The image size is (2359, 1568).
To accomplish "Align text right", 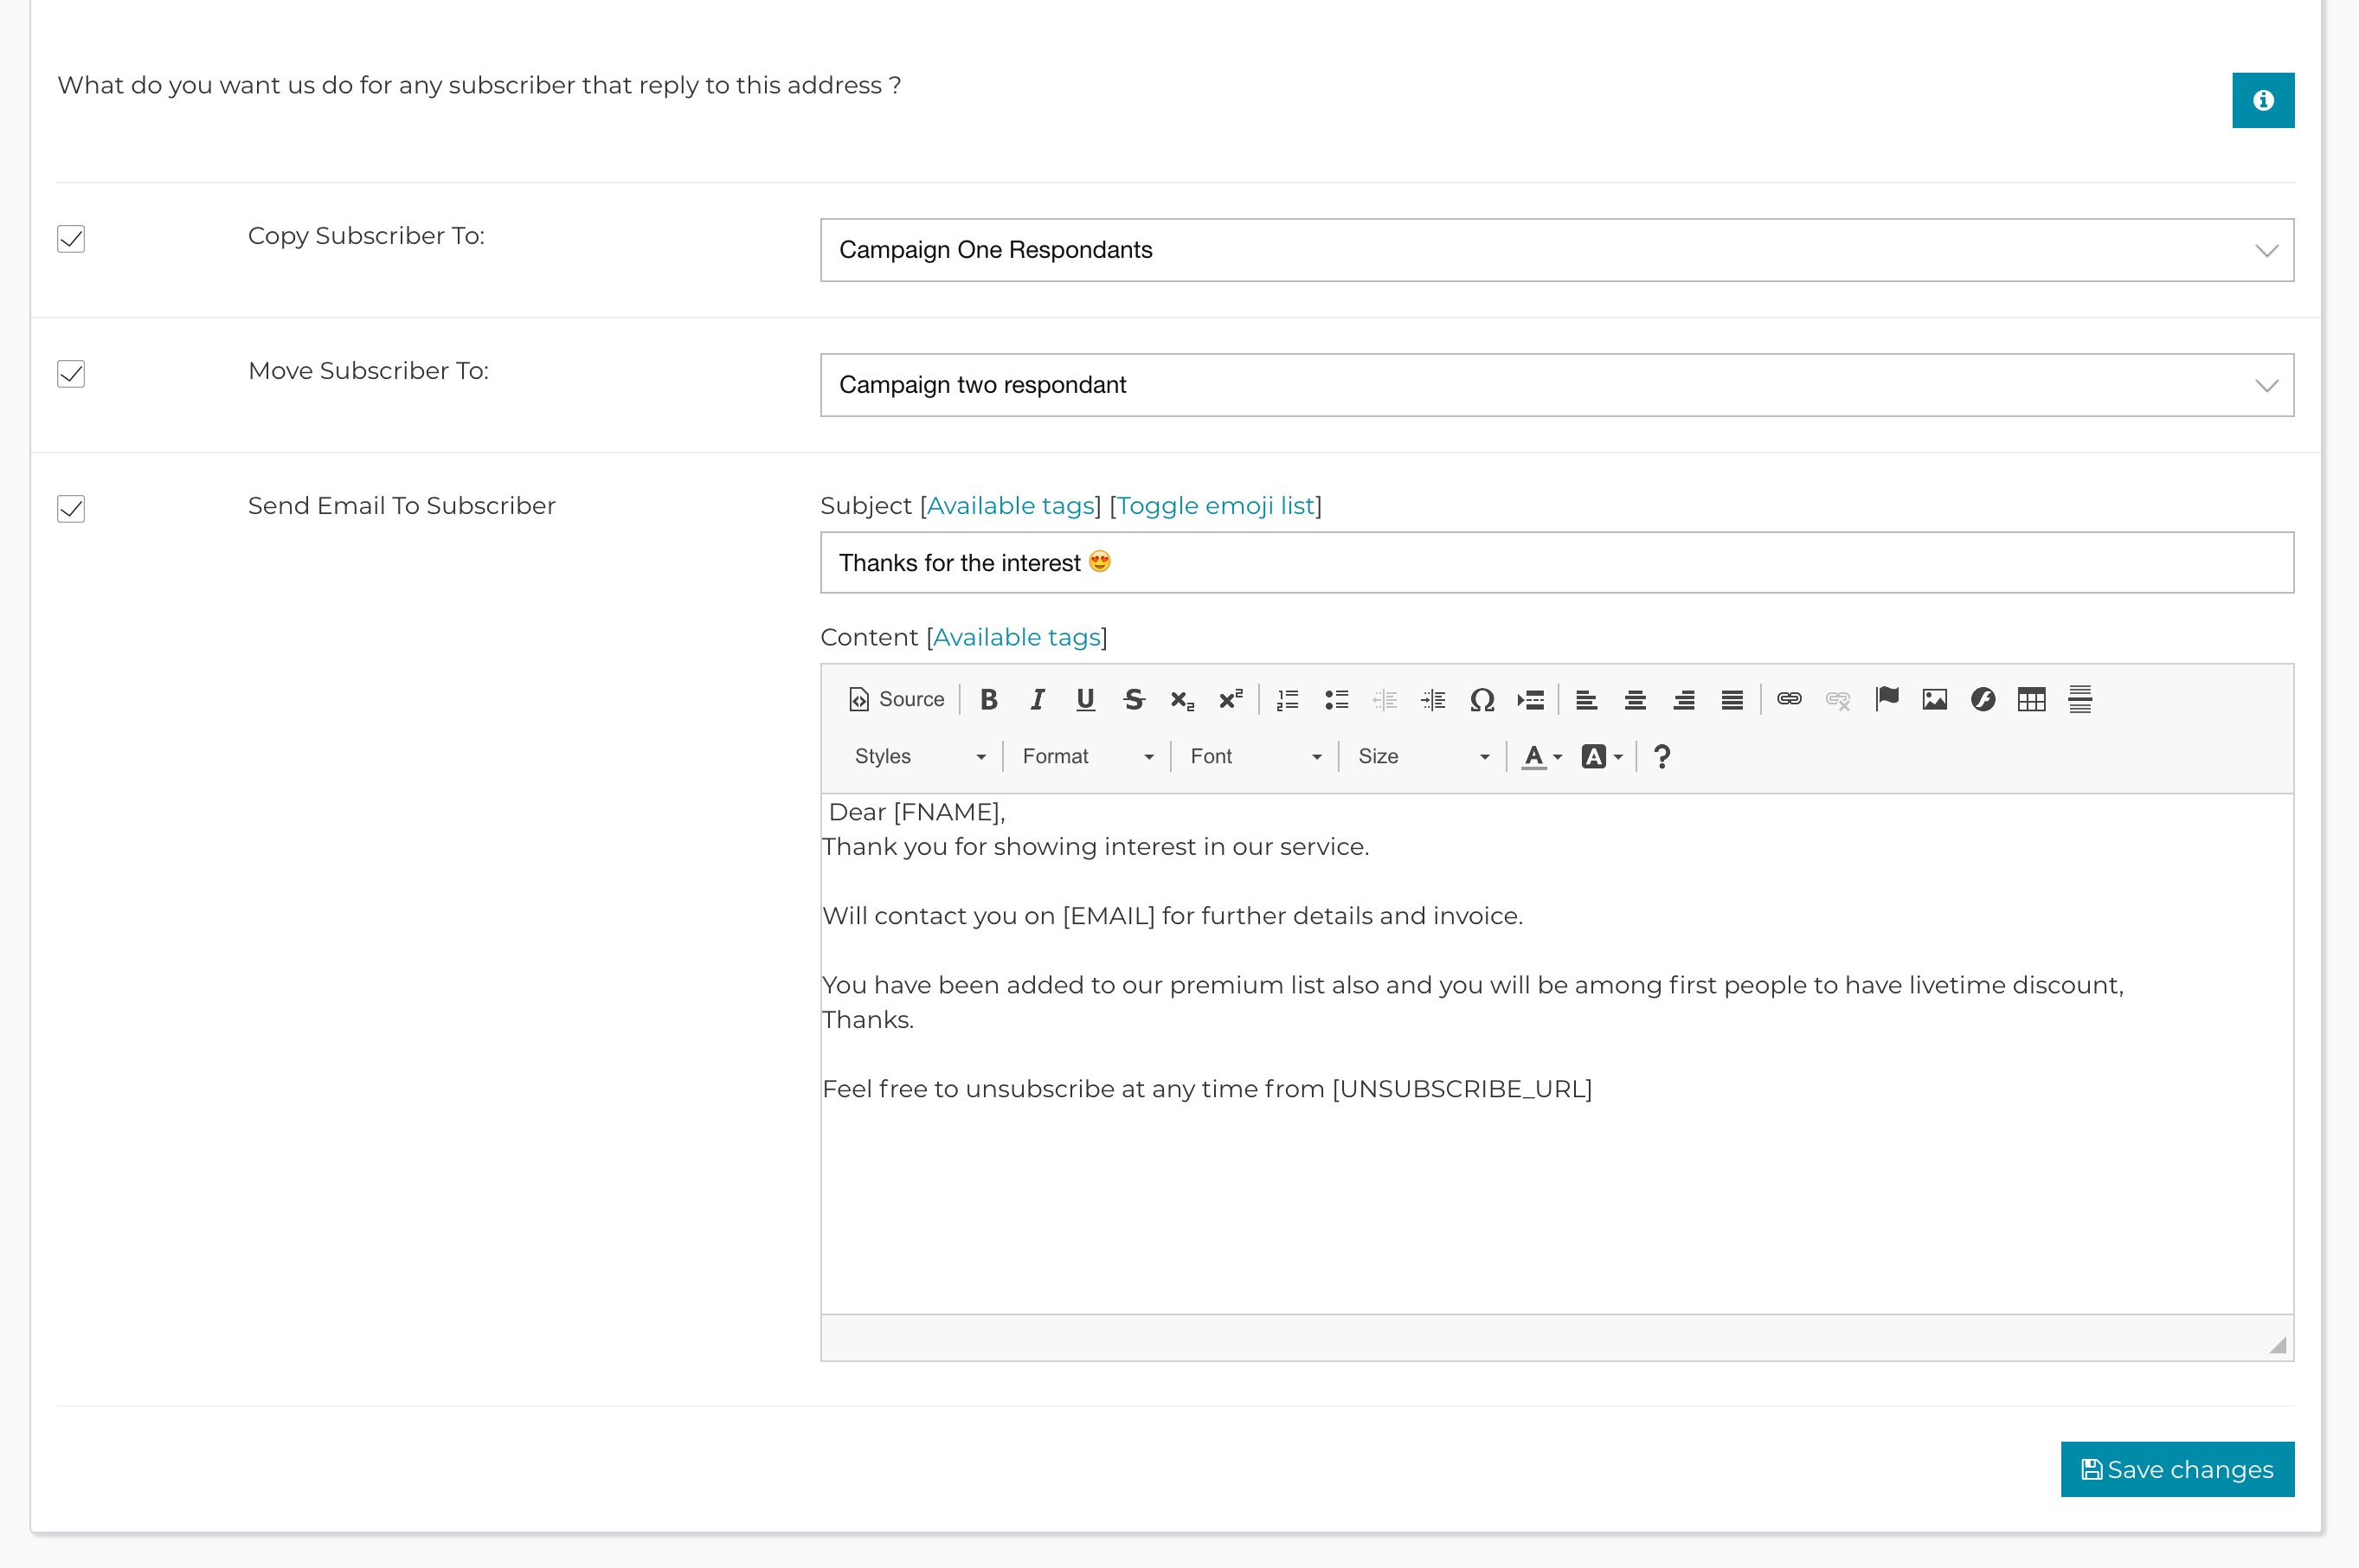I will click(x=1684, y=699).
